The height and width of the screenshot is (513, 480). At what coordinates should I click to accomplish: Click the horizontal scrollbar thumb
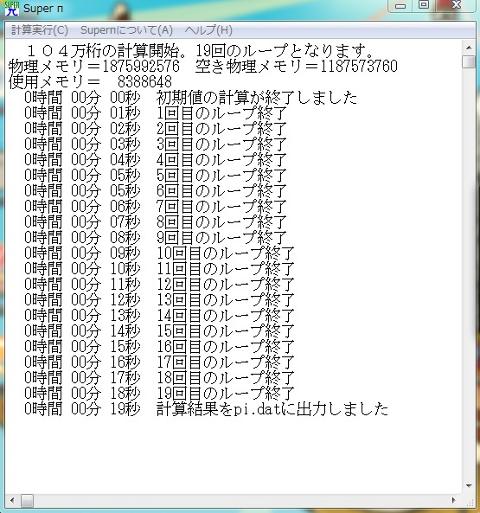(27, 500)
